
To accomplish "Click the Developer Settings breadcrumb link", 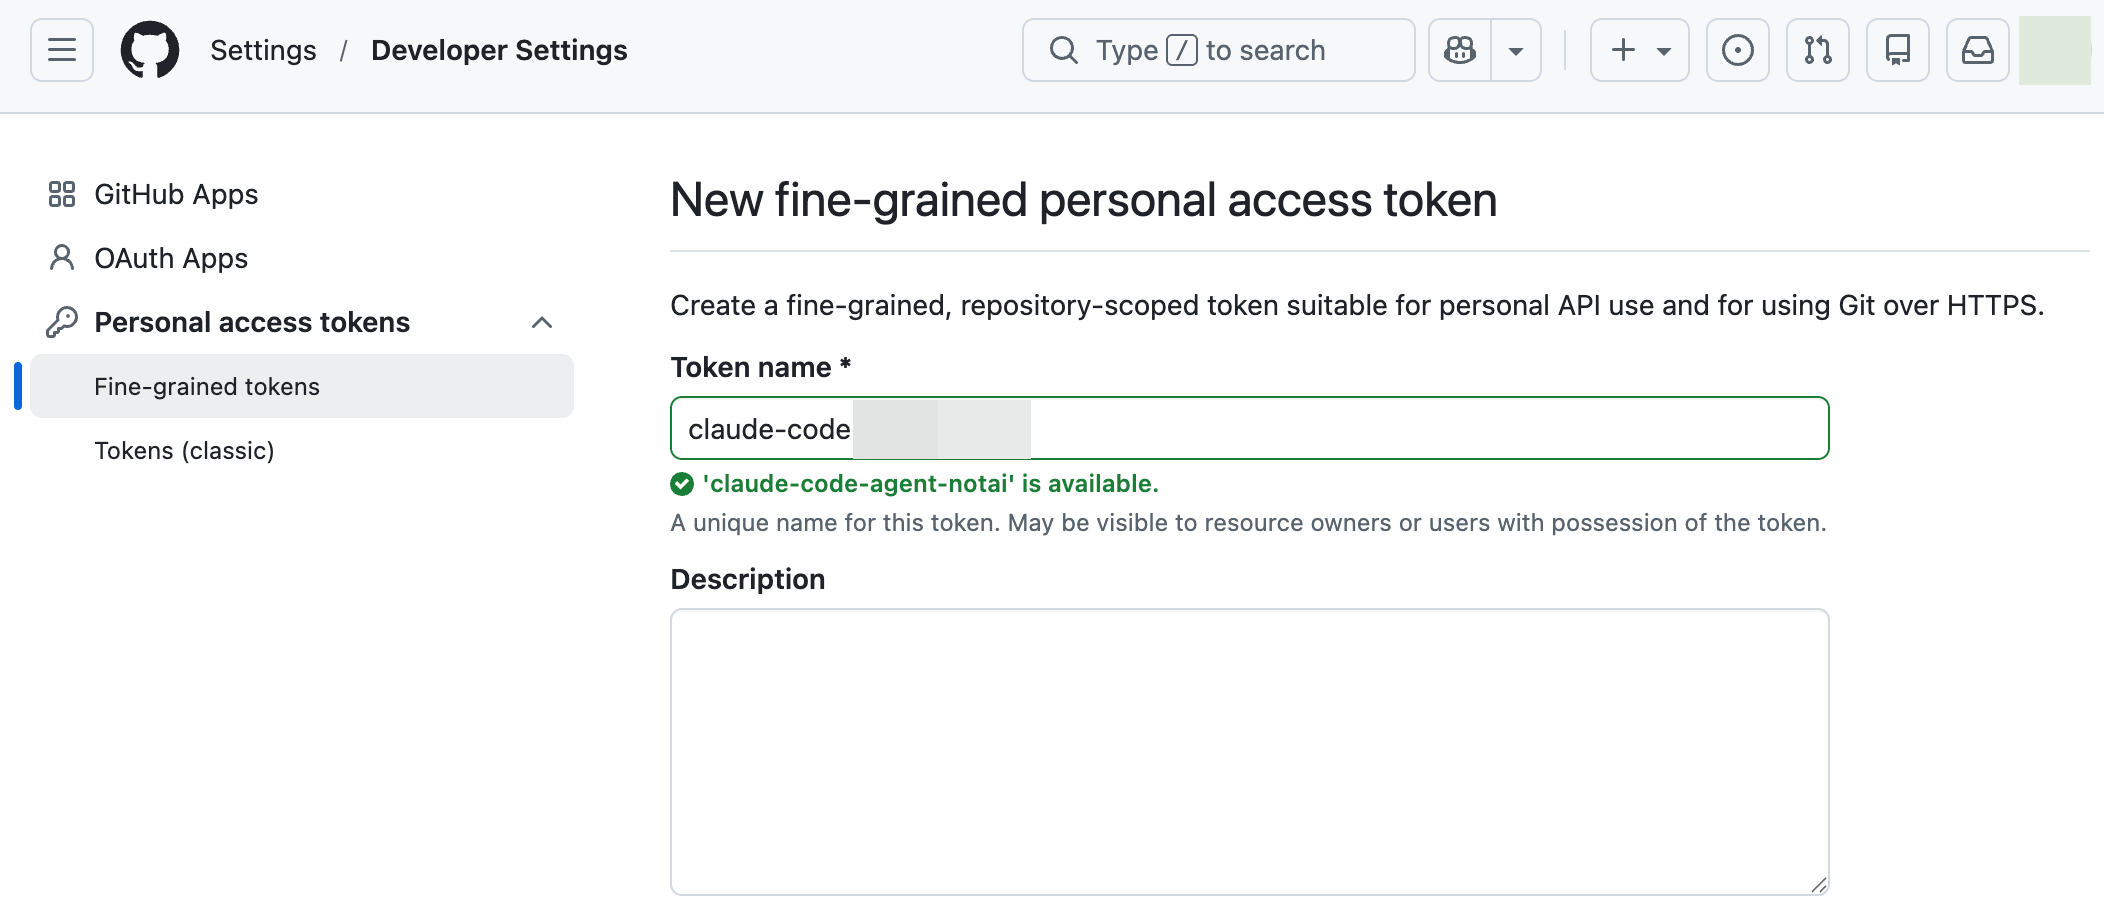I will [499, 50].
